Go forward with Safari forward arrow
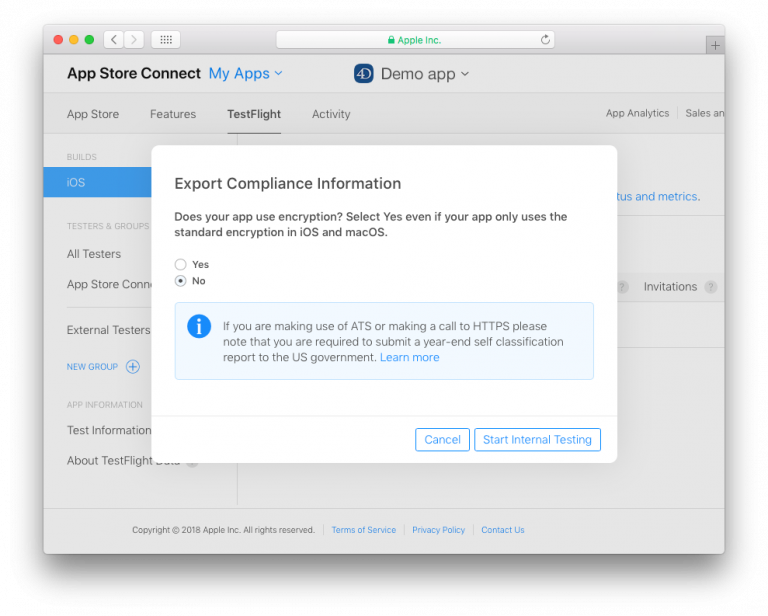This screenshot has height=616, width=768. [134, 40]
